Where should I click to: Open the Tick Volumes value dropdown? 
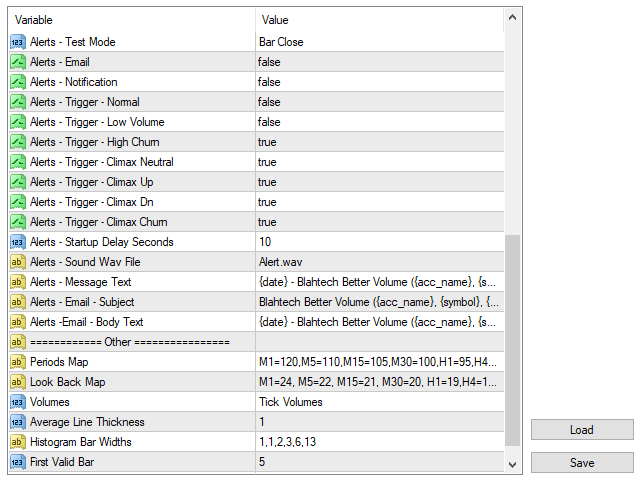point(378,402)
